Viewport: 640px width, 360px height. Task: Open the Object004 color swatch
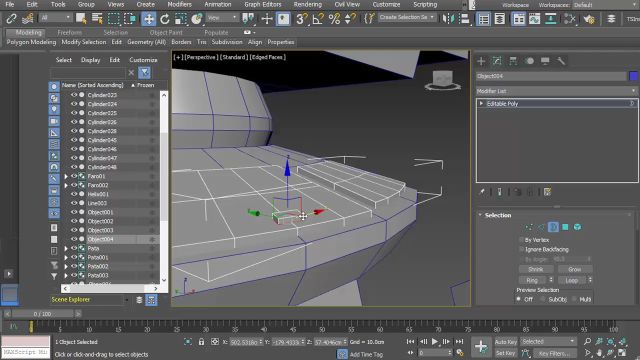[x=633, y=76]
